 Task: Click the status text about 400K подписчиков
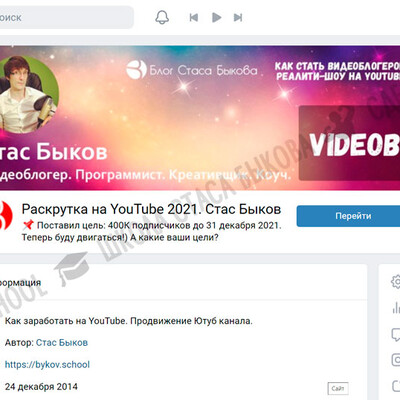click(152, 232)
